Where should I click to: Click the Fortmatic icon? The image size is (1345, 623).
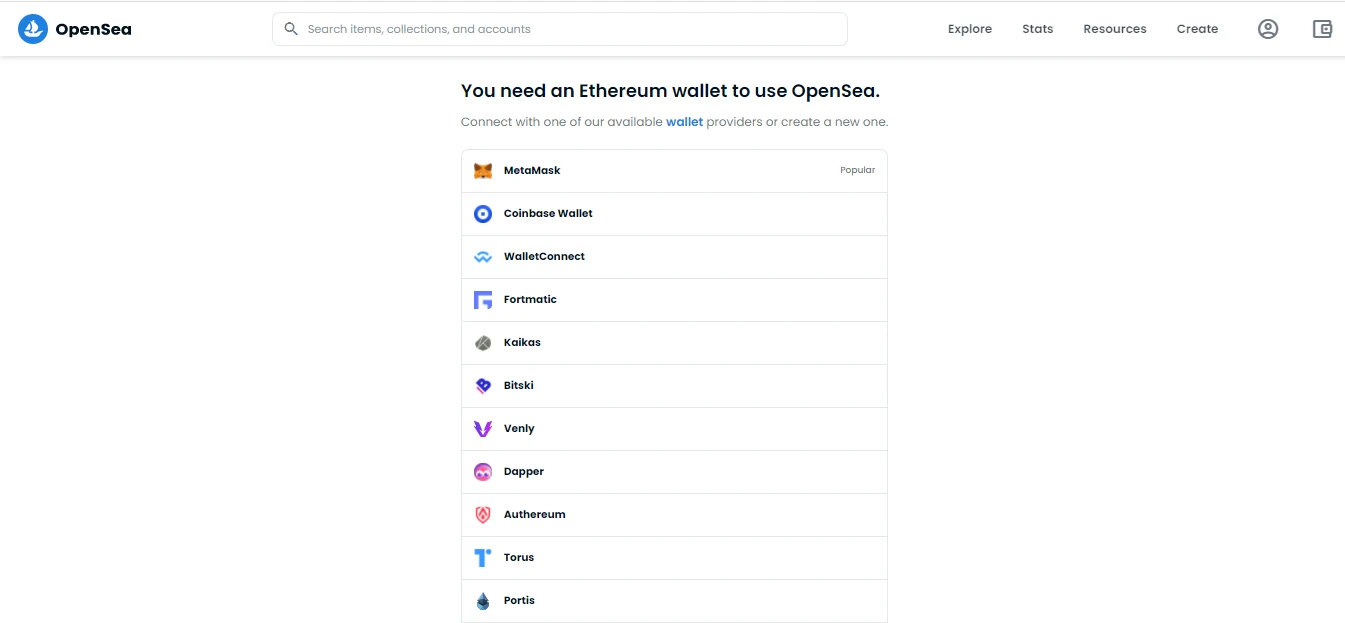[x=483, y=300]
